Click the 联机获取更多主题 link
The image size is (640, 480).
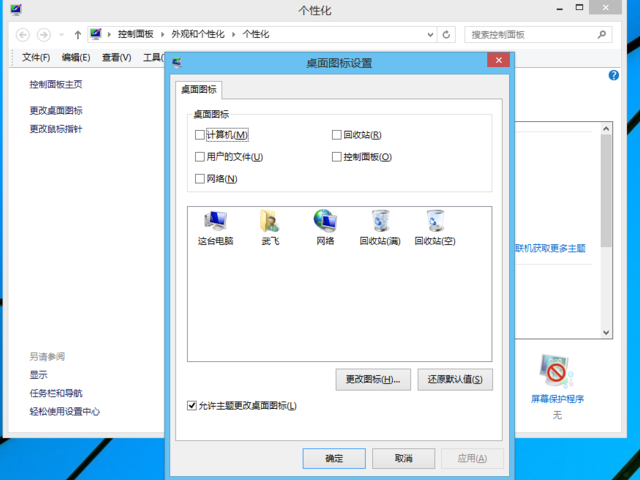click(x=550, y=248)
